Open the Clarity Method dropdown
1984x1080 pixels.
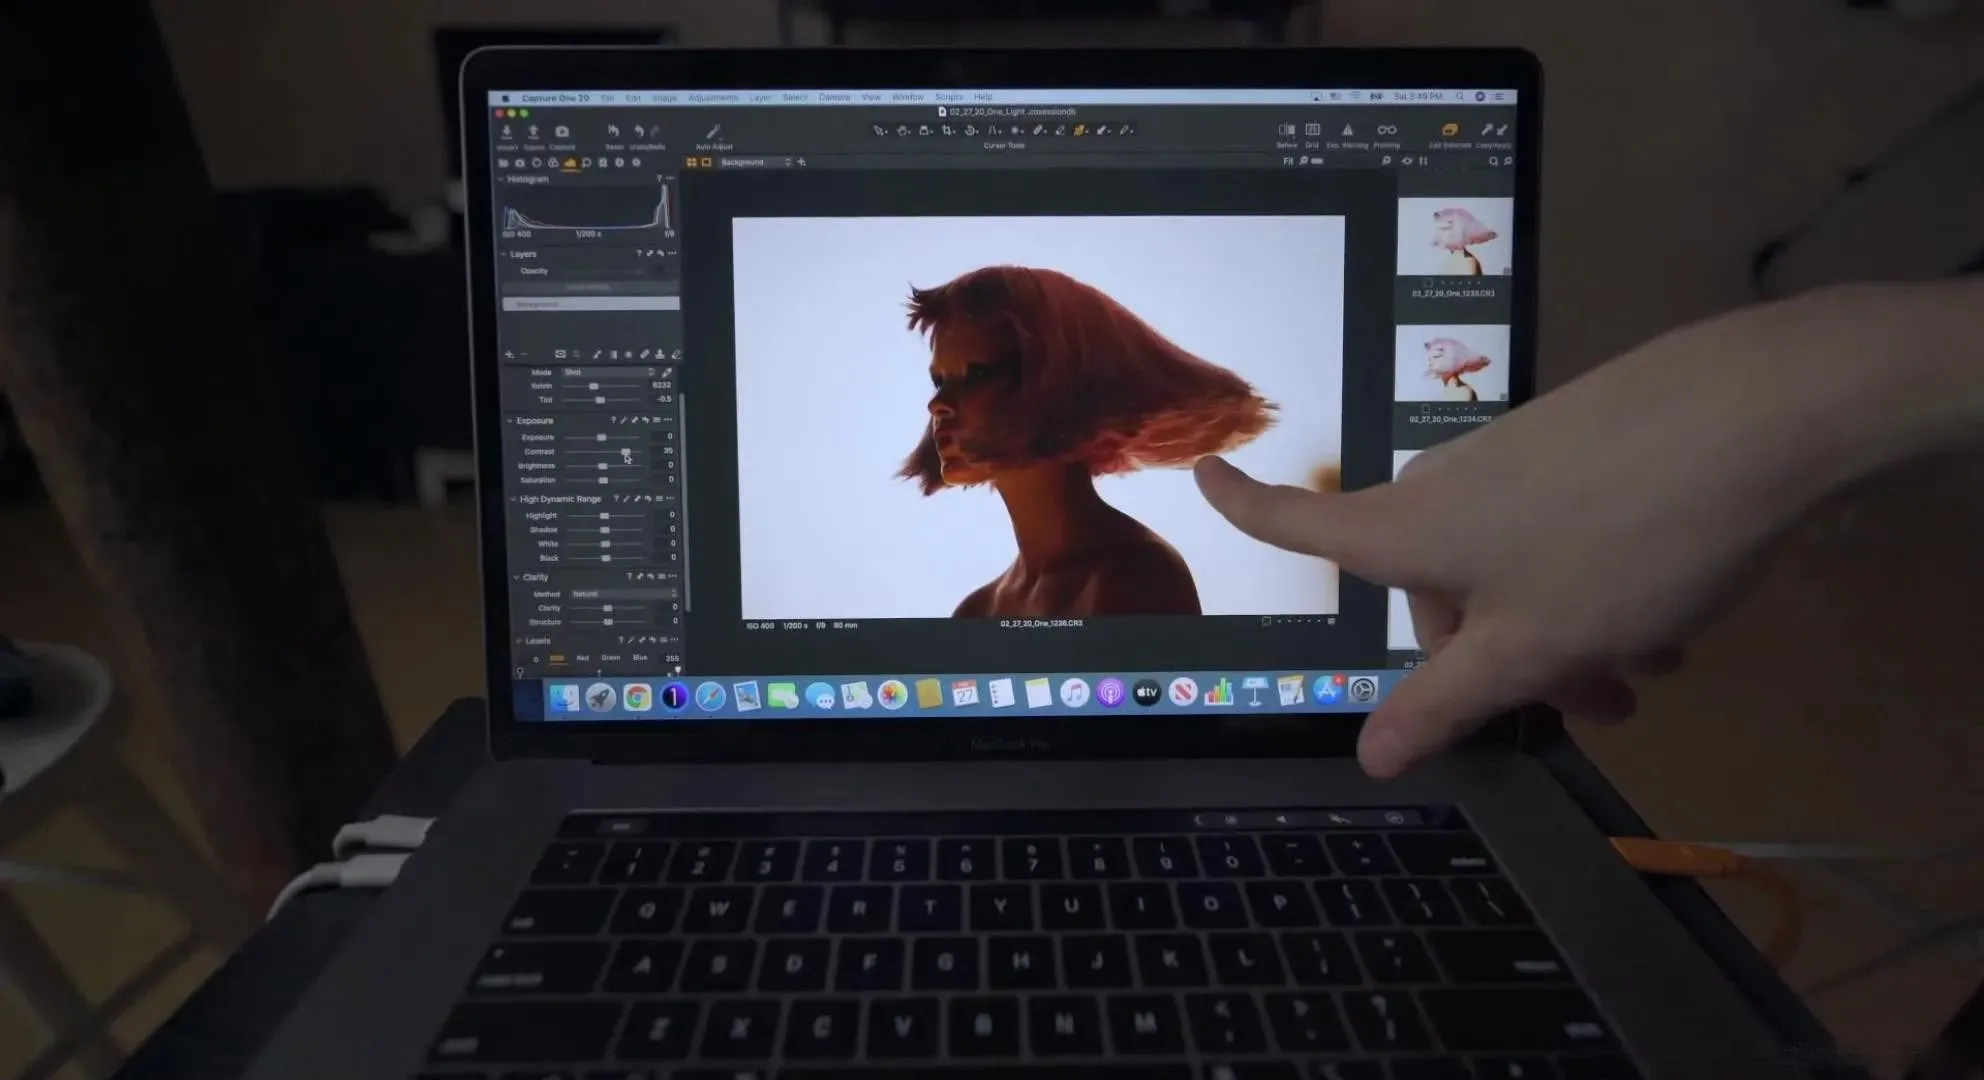(623, 594)
